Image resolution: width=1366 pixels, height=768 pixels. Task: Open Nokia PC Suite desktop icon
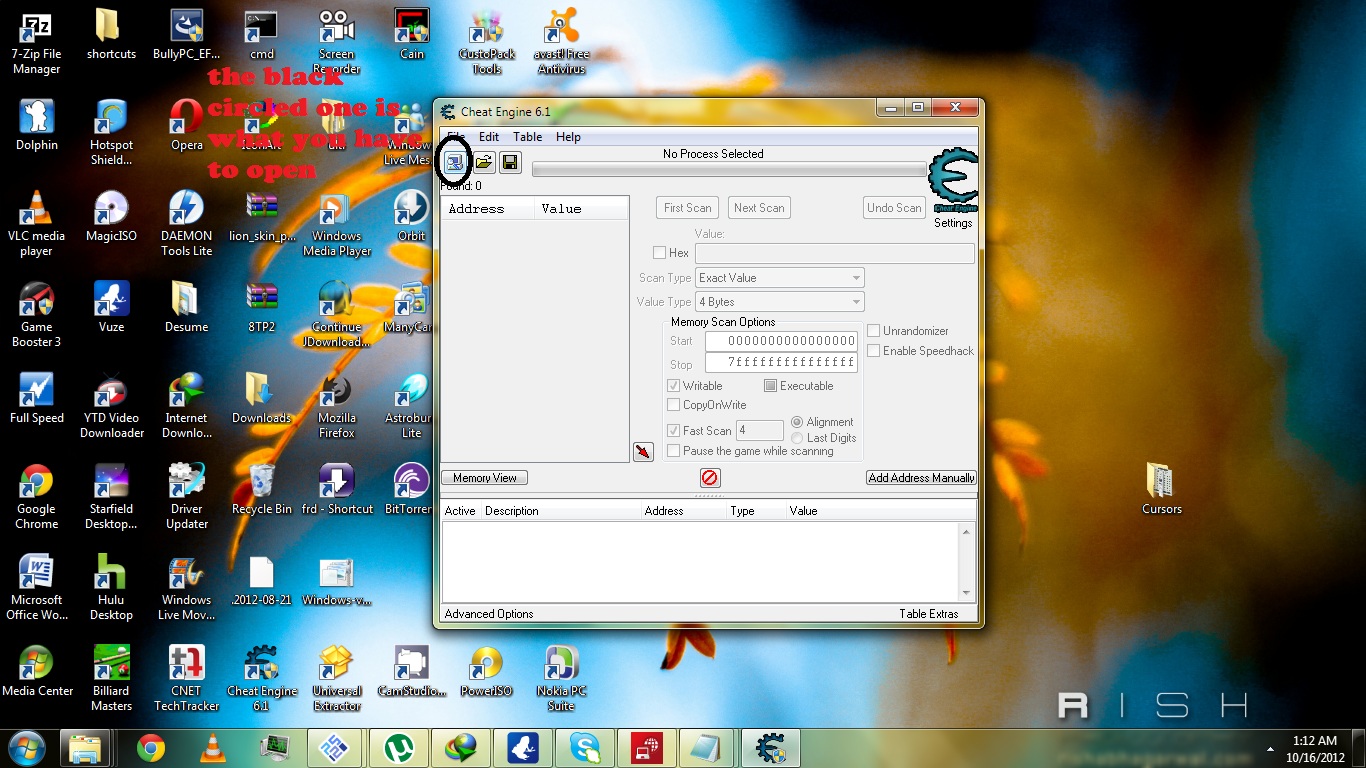561,678
